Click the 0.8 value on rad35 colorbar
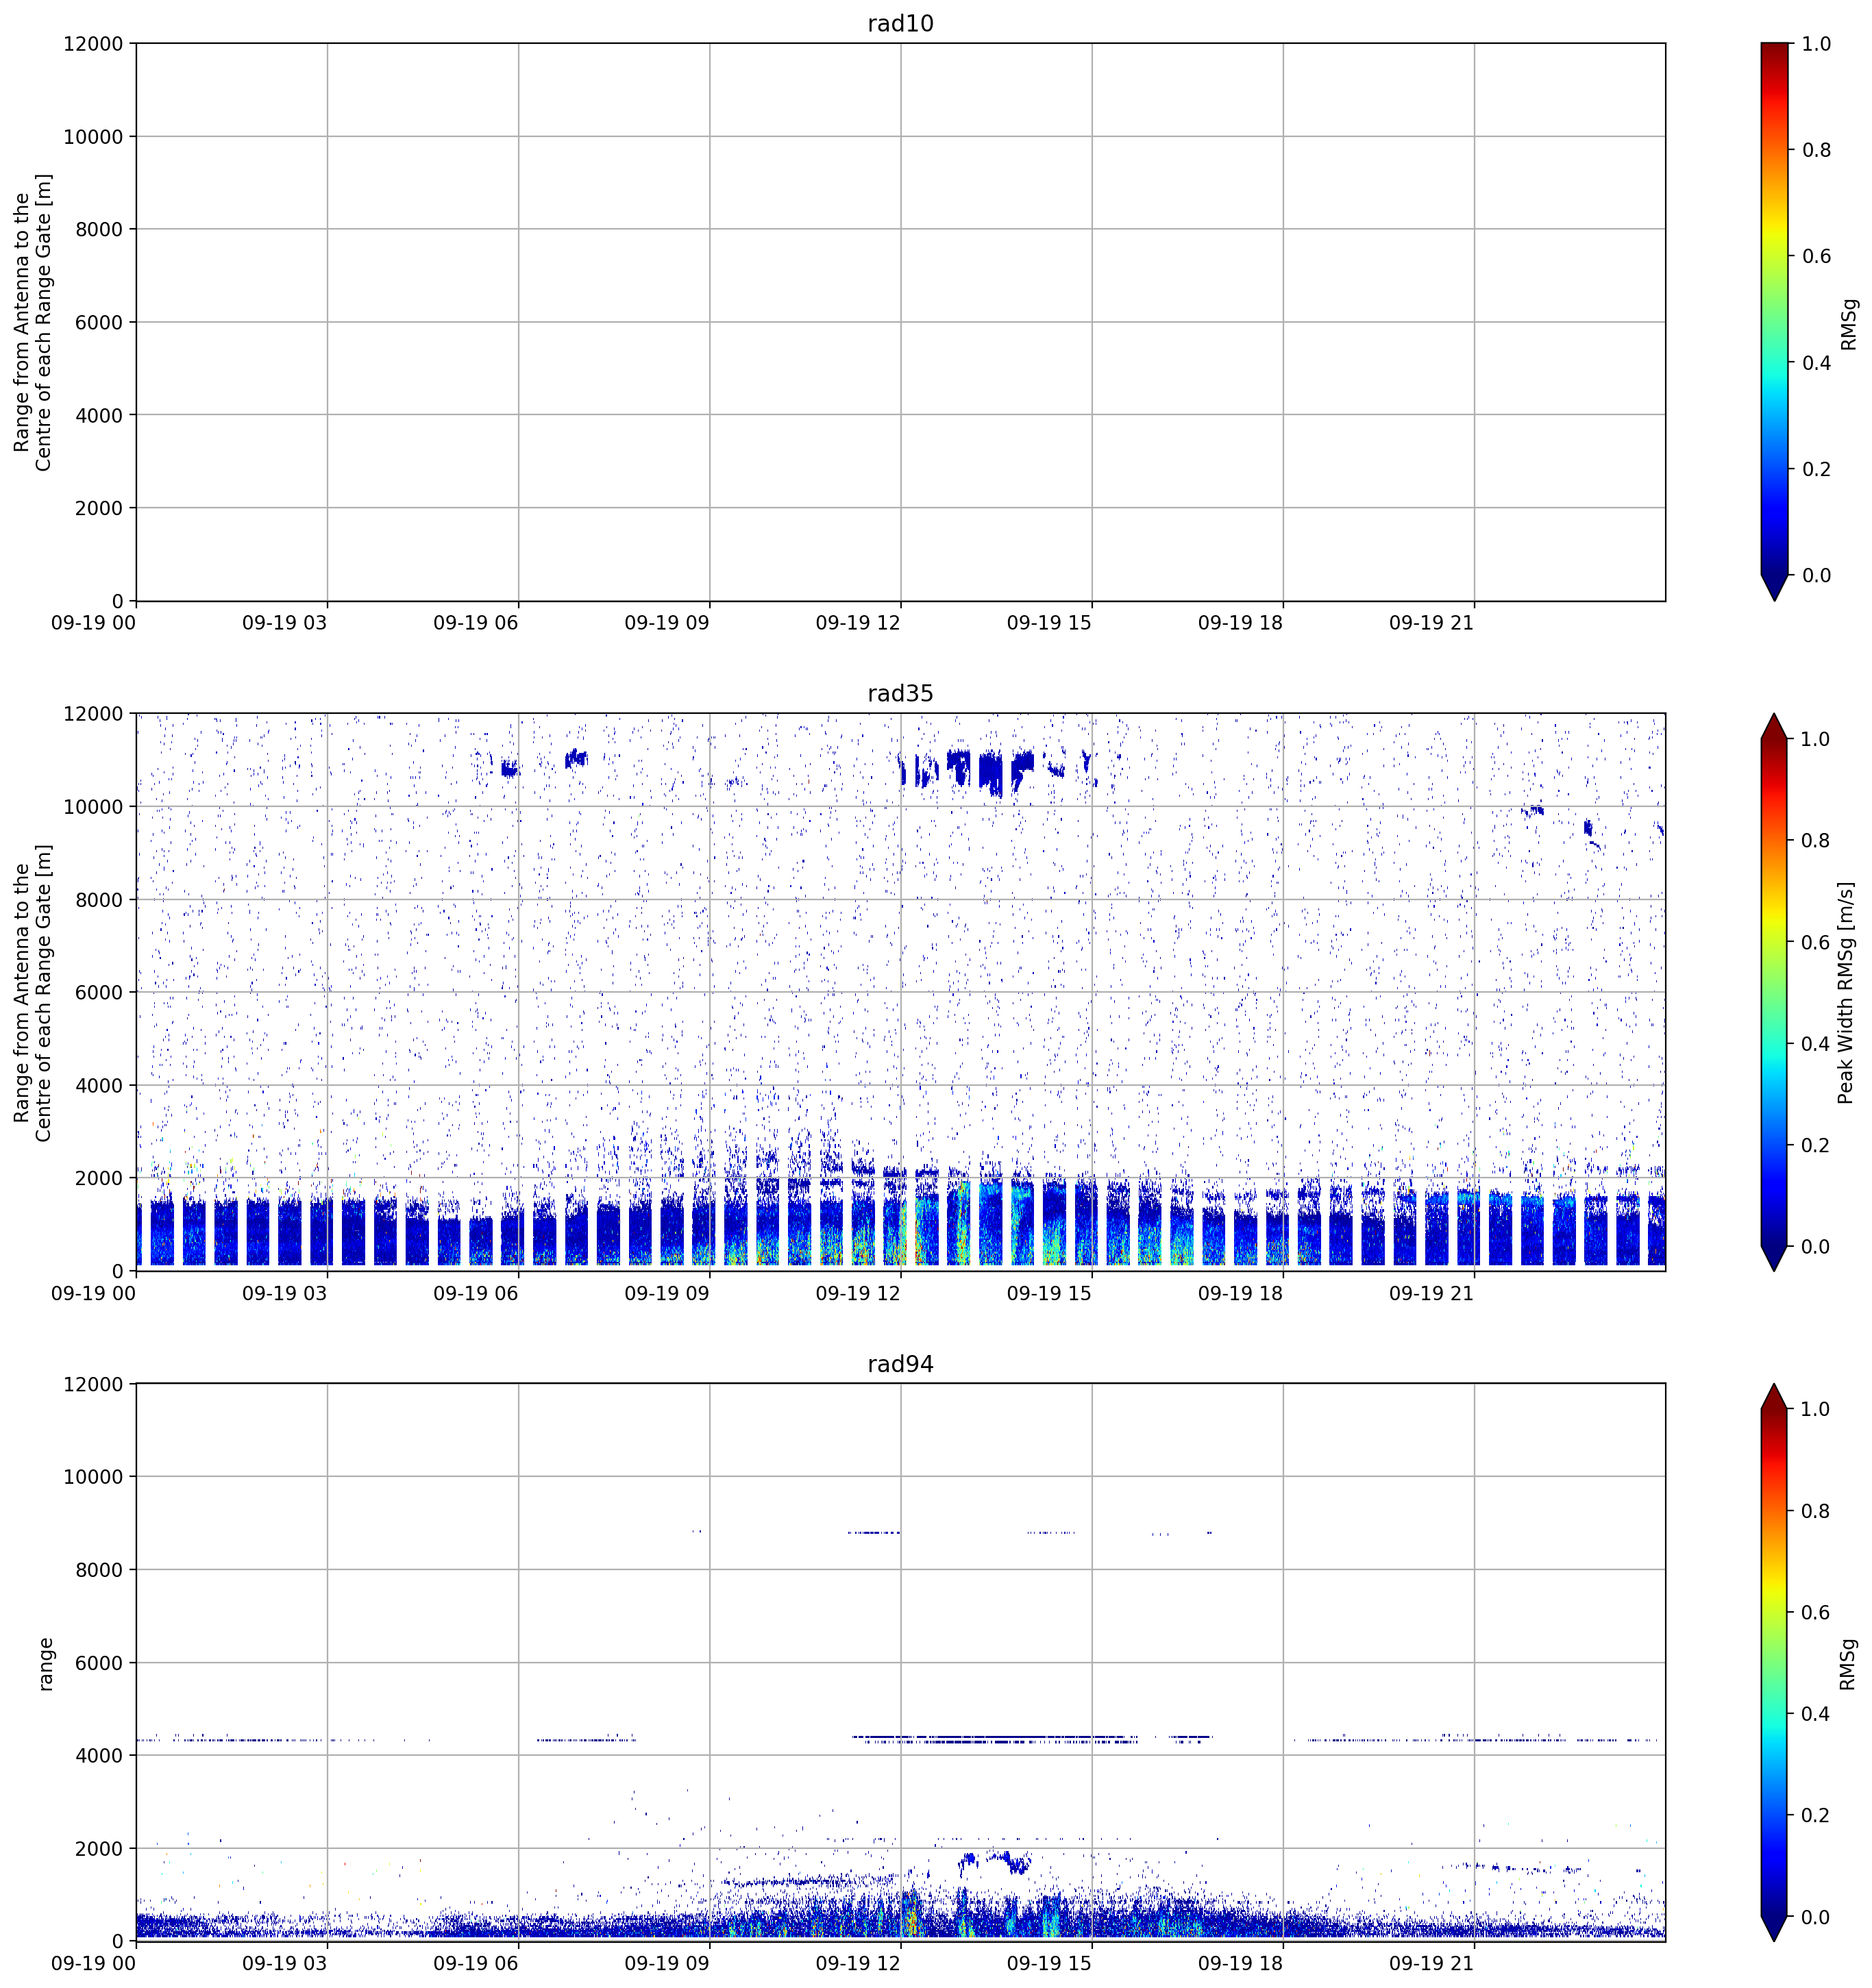The width and height of the screenshot is (1872, 1988). pos(1816,841)
